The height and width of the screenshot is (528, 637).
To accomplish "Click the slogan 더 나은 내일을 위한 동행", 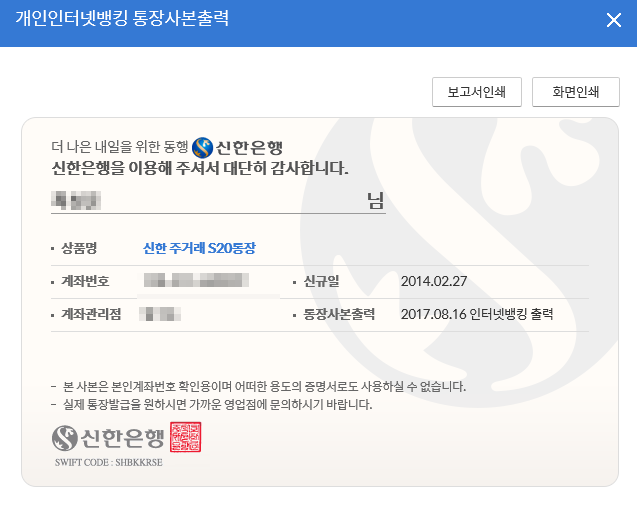I will click(x=120, y=147).
